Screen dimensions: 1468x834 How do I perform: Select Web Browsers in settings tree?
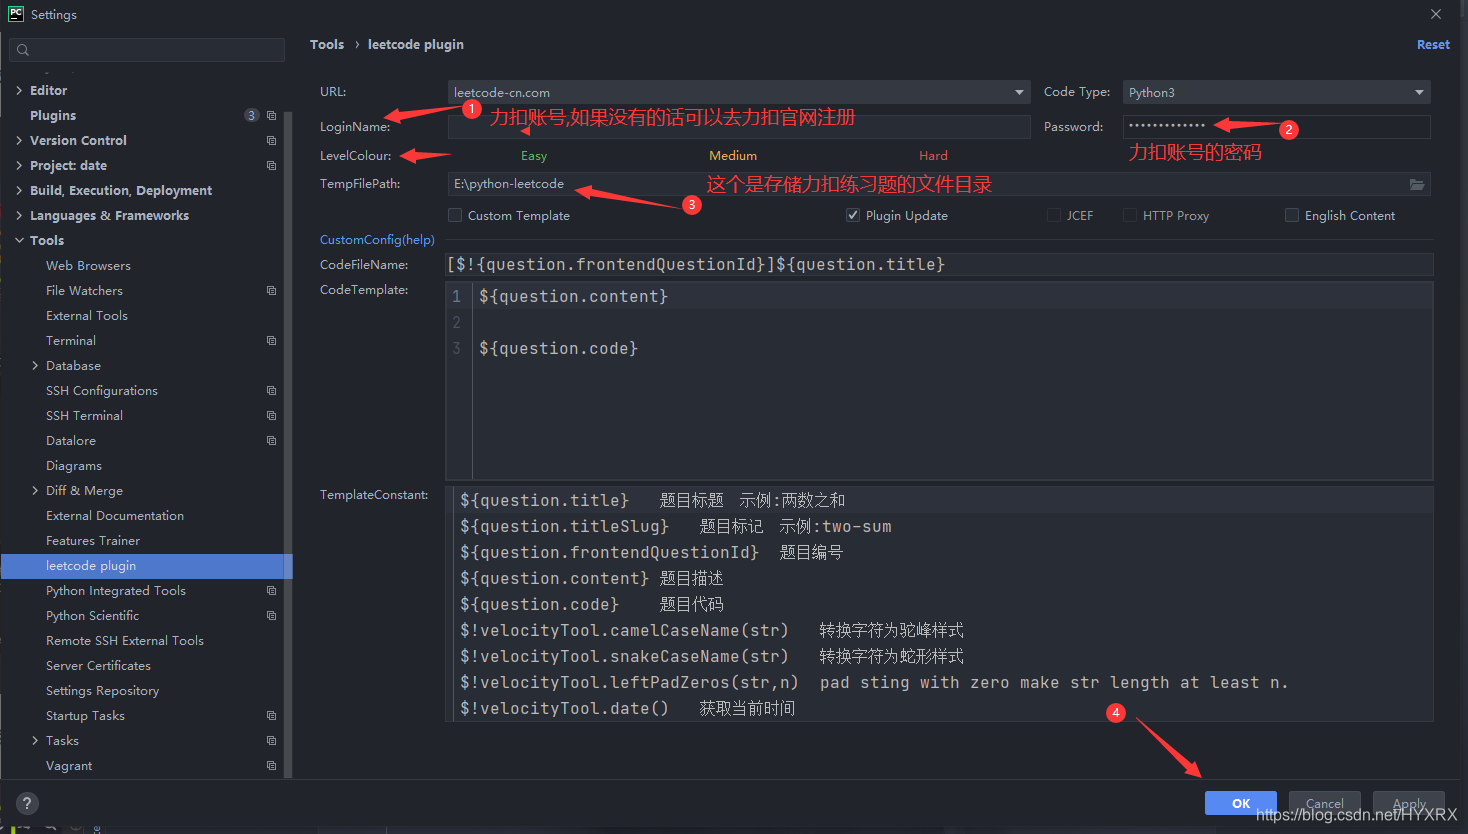click(88, 266)
